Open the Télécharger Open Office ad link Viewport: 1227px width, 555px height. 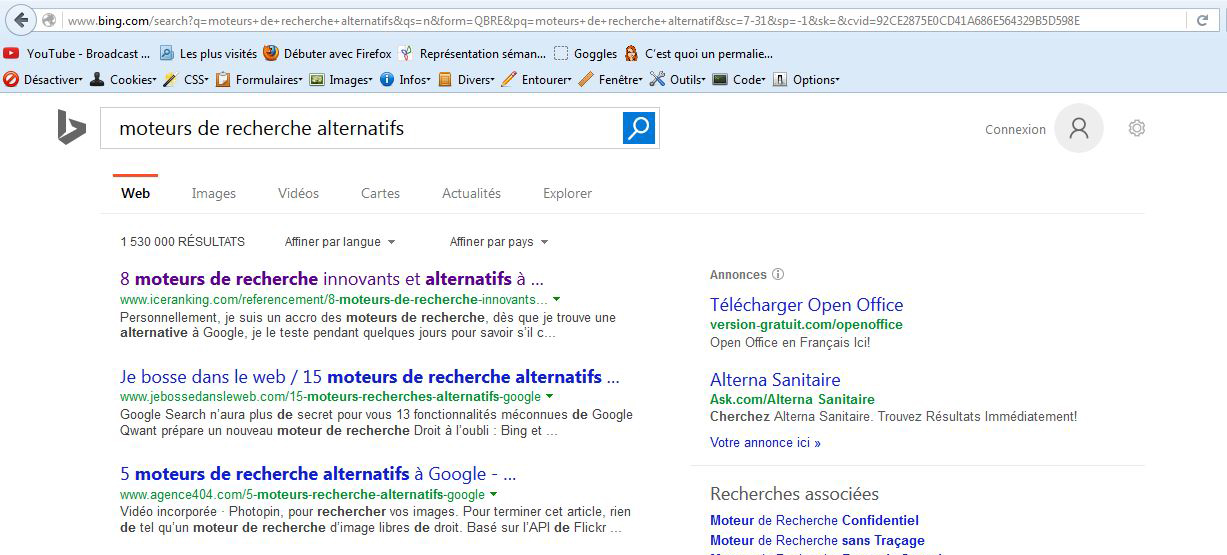[806, 305]
